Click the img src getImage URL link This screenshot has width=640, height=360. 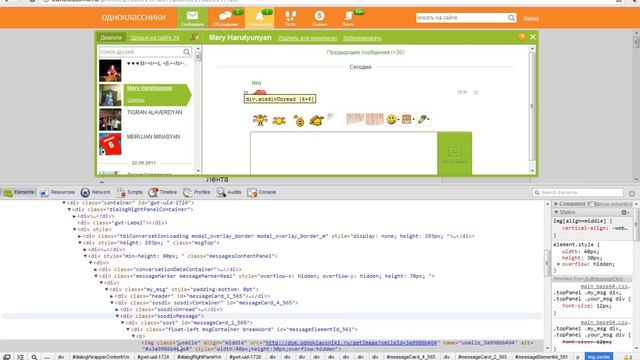coord(352,343)
